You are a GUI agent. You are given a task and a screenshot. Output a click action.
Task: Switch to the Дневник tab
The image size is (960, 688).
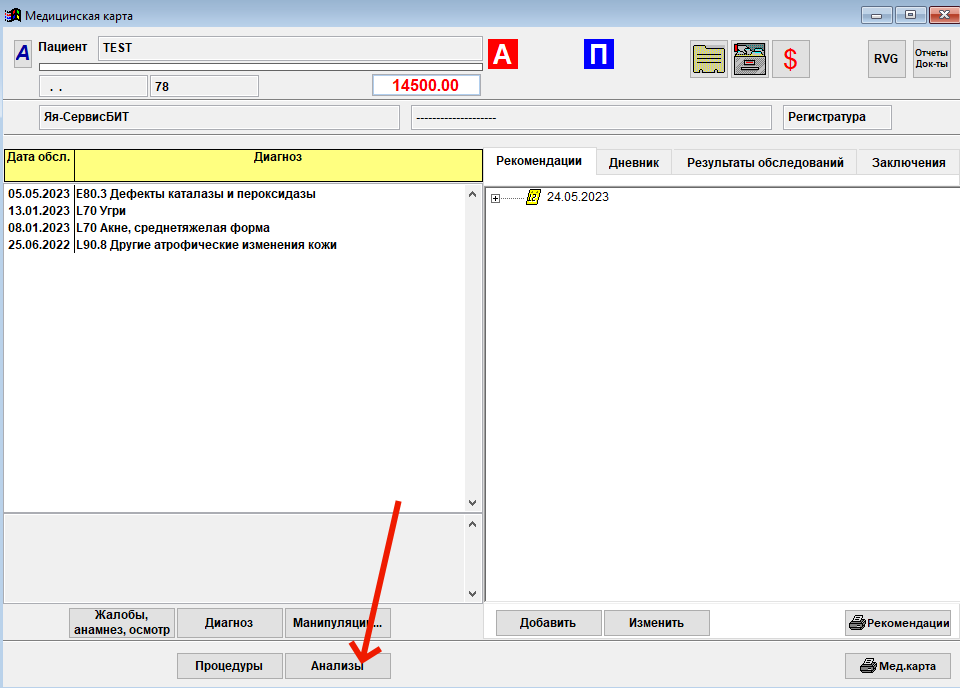pos(633,163)
